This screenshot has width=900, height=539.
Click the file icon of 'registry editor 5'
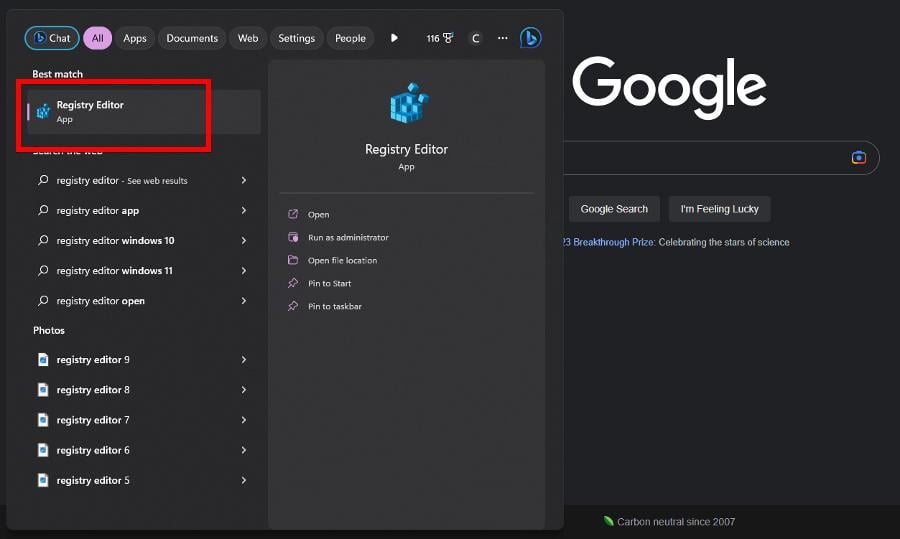tap(43, 480)
